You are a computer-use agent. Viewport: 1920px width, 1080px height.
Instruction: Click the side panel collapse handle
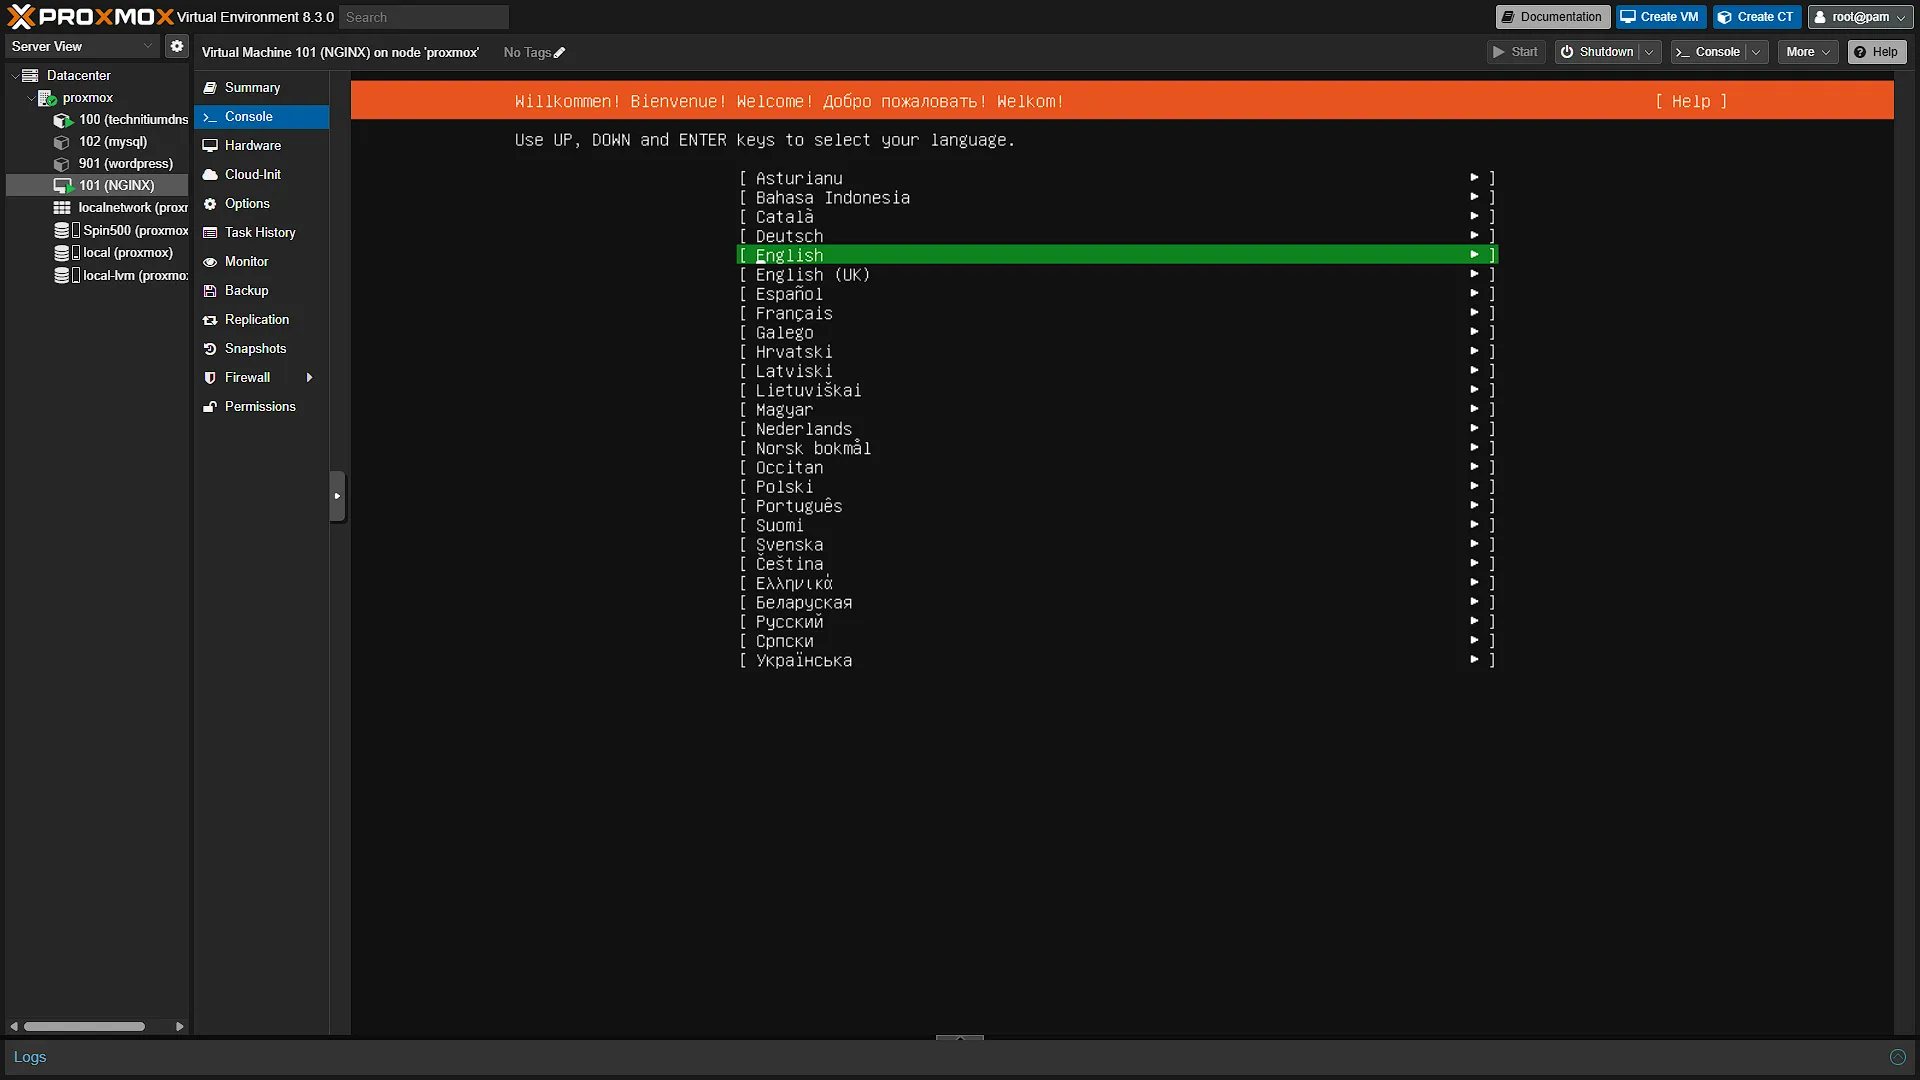pos(337,496)
